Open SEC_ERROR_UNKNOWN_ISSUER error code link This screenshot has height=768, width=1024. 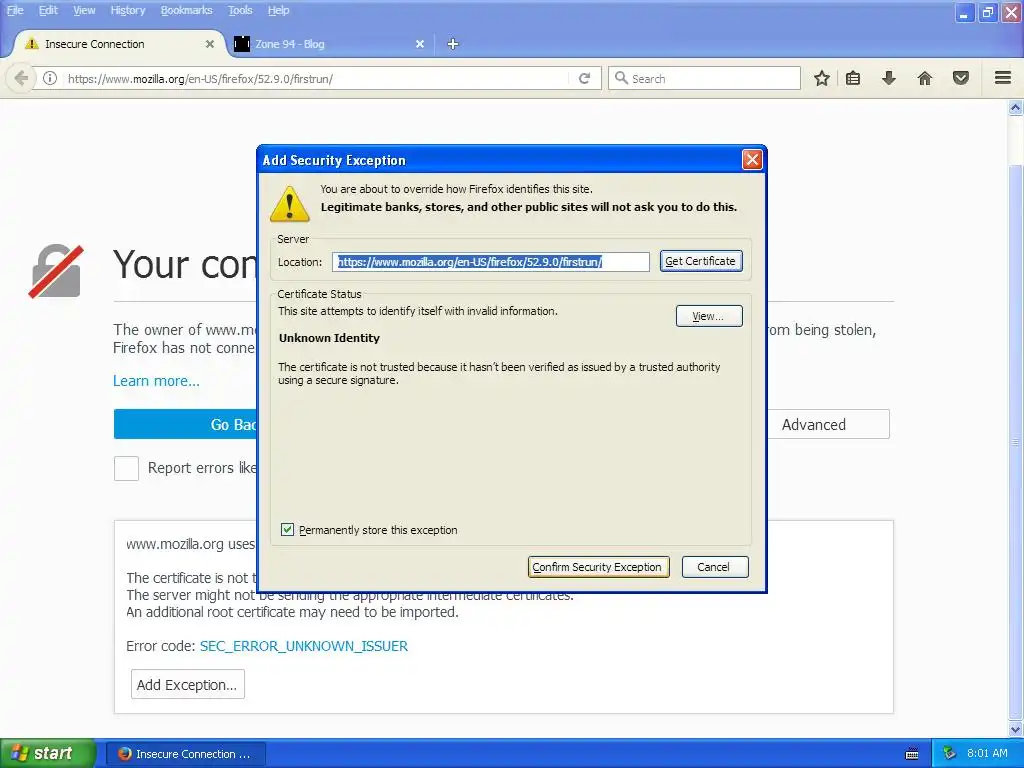point(304,647)
